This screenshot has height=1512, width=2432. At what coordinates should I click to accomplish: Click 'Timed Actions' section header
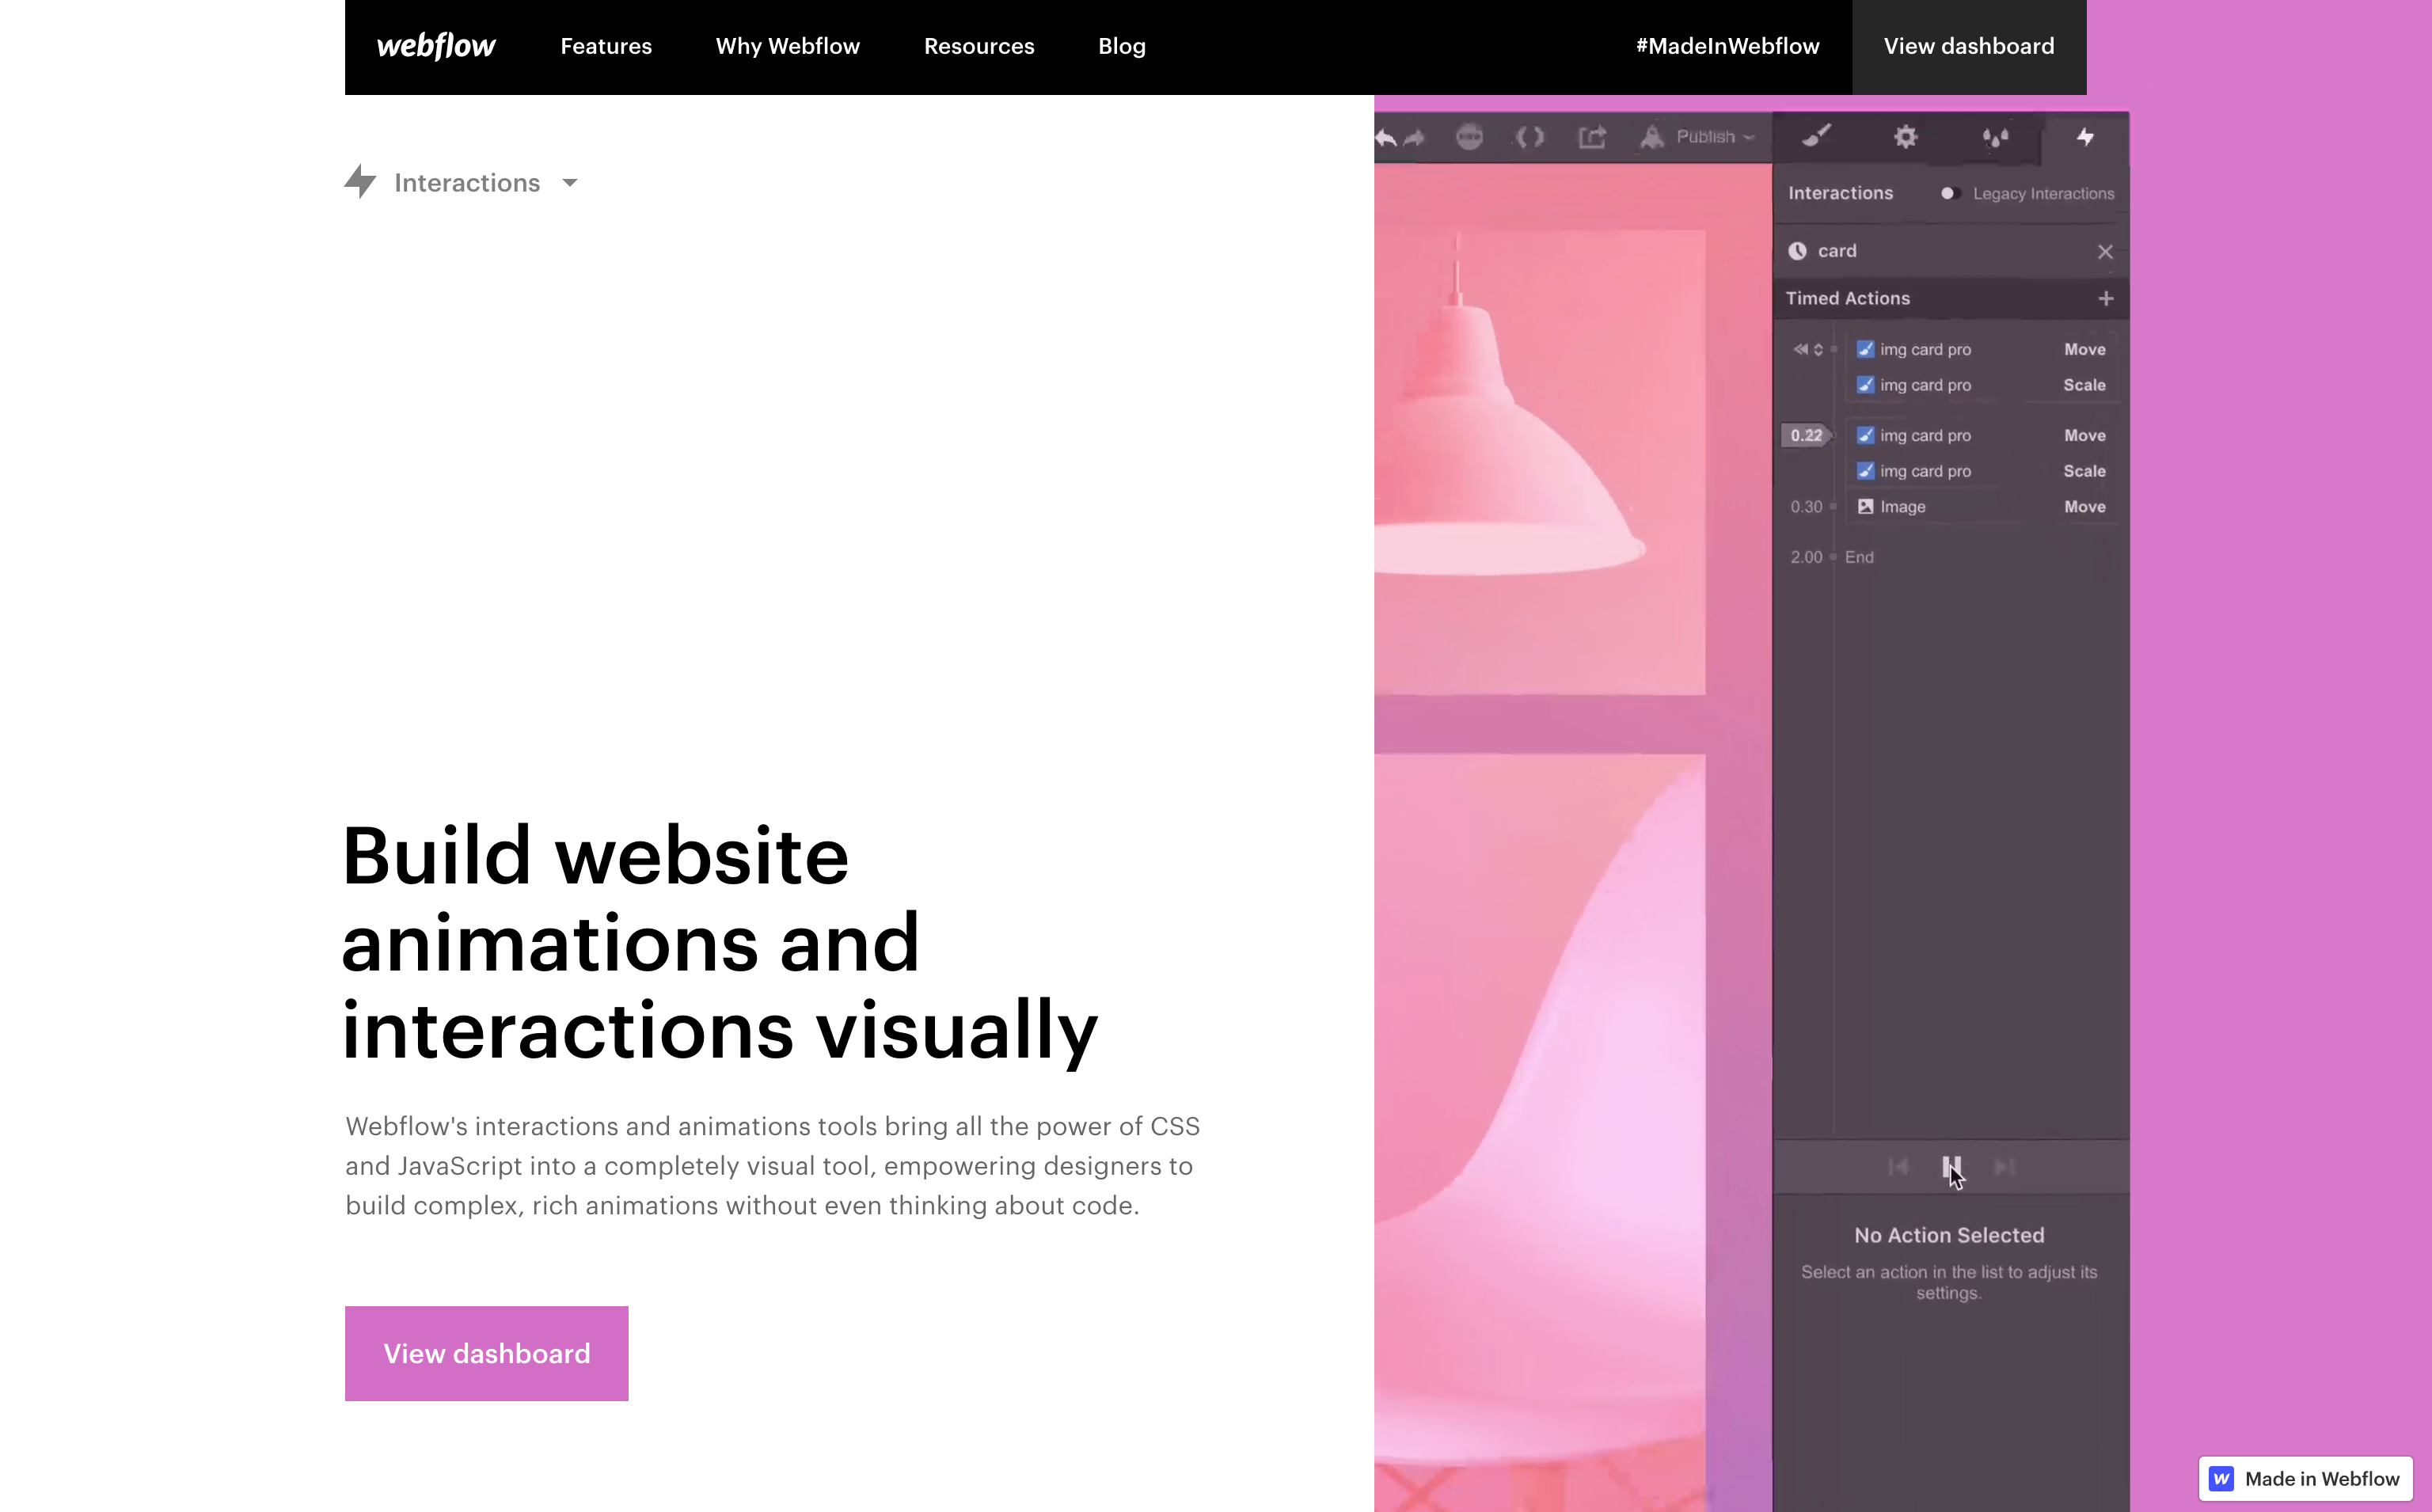coord(1848,298)
